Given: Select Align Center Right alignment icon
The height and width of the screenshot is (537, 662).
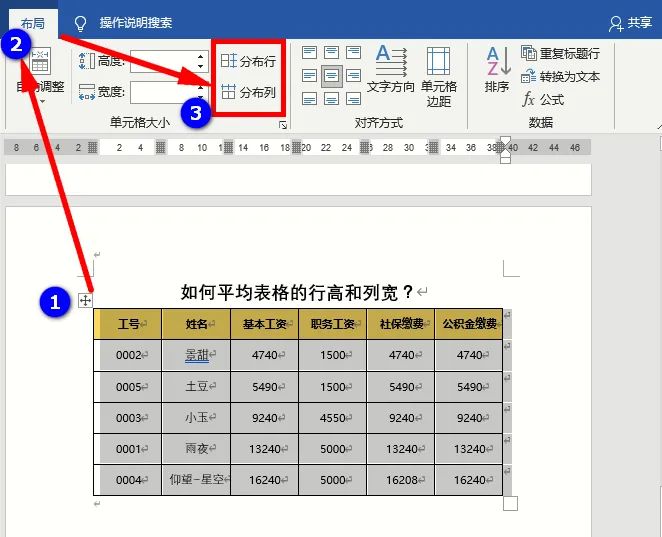Looking at the screenshot, I should pyautogui.click(x=353, y=76).
